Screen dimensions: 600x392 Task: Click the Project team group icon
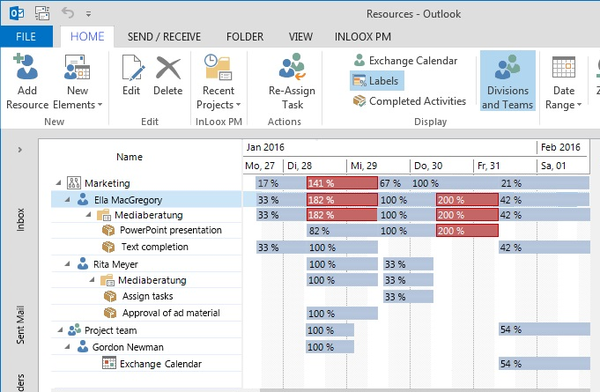click(74, 330)
